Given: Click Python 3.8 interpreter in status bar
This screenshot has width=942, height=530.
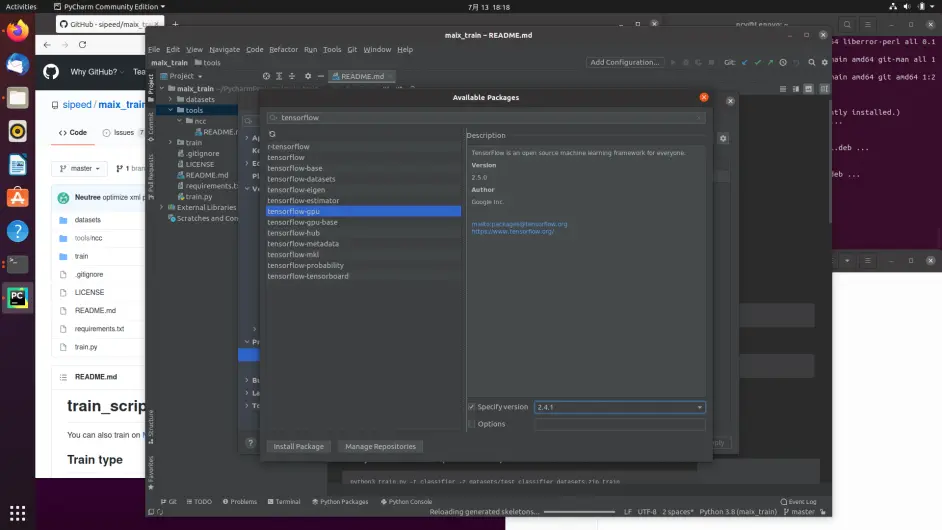Looking at the screenshot, I should tap(738, 512).
